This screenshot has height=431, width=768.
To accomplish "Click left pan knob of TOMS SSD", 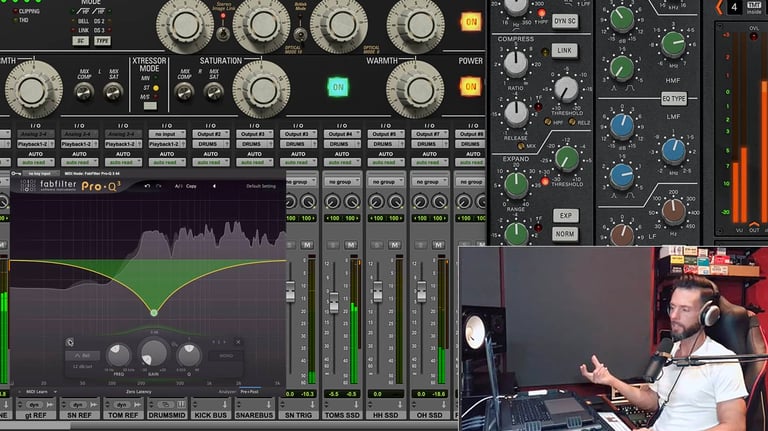I will tap(333, 201).
